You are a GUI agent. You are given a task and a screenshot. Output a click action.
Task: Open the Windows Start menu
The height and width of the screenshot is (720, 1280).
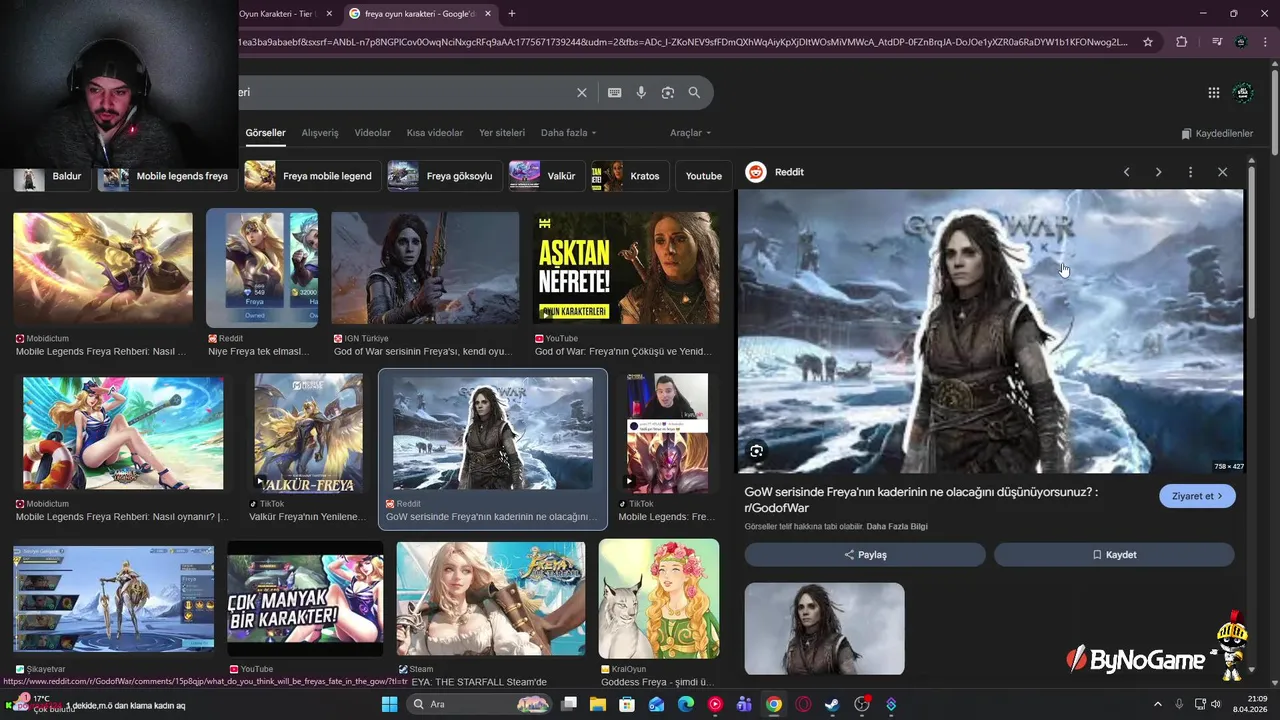click(390, 704)
